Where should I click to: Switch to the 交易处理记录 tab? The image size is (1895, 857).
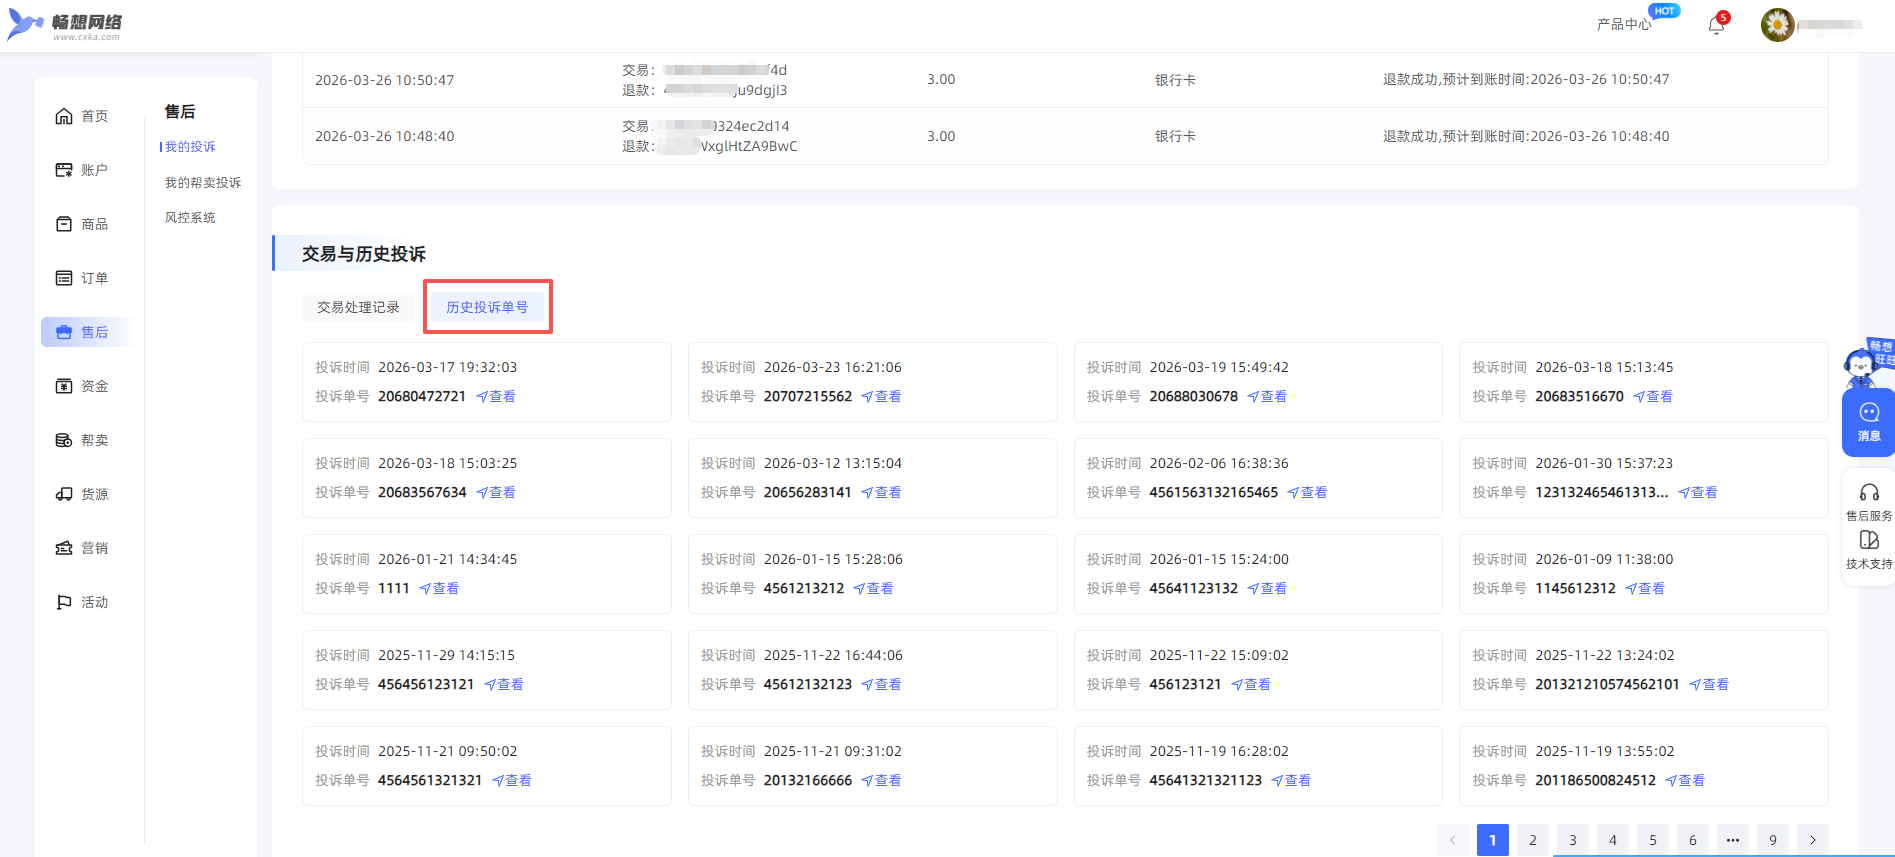coord(358,307)
